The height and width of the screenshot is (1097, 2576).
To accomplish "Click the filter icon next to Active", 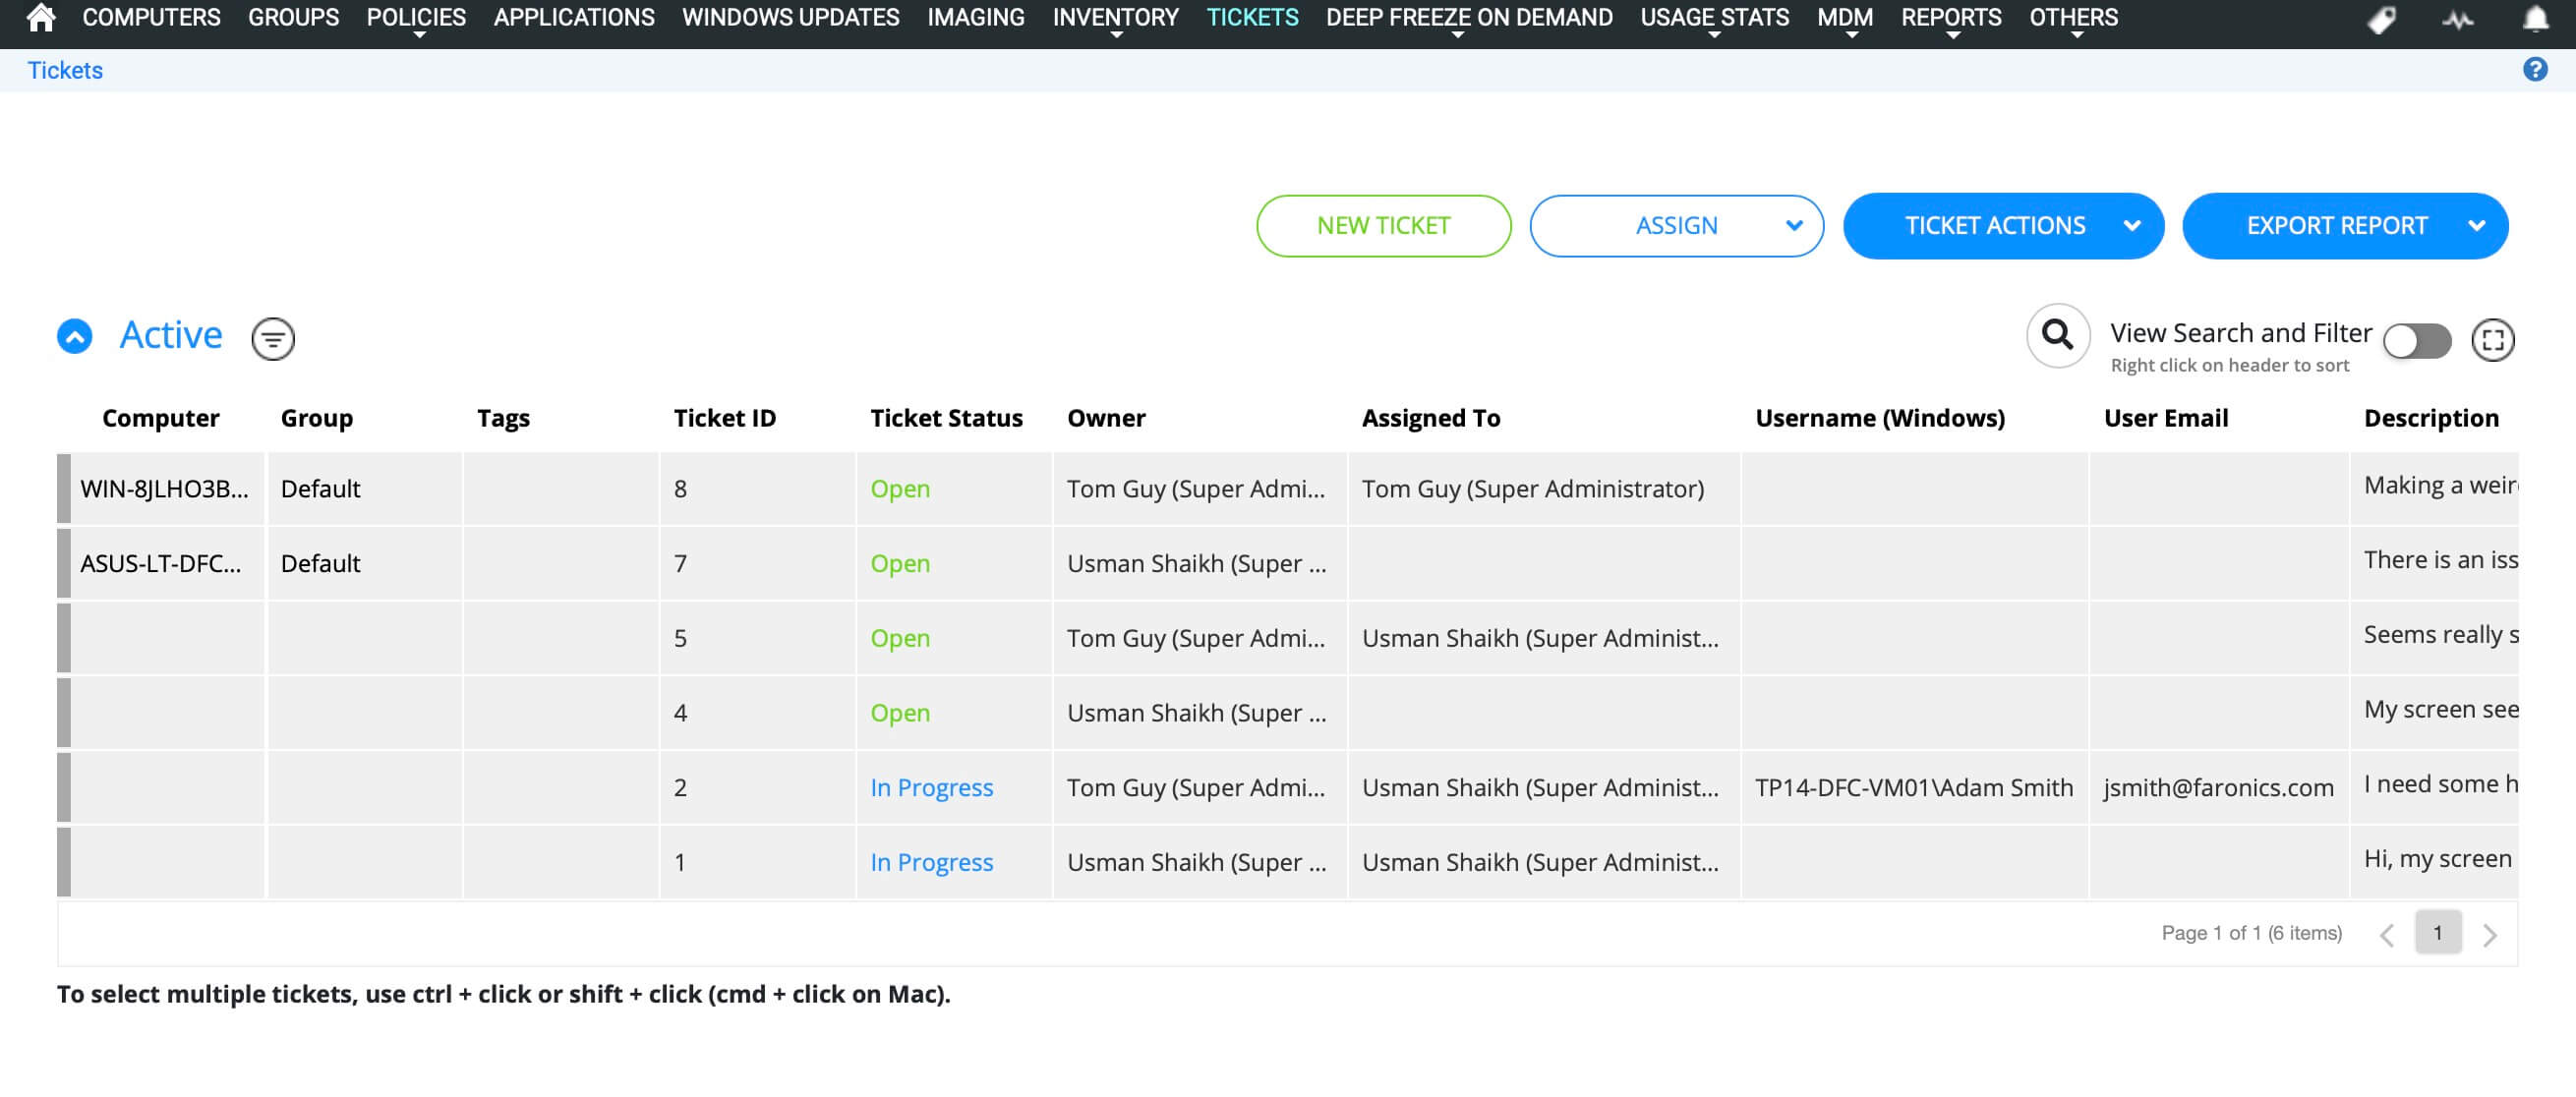I will 272,338.
